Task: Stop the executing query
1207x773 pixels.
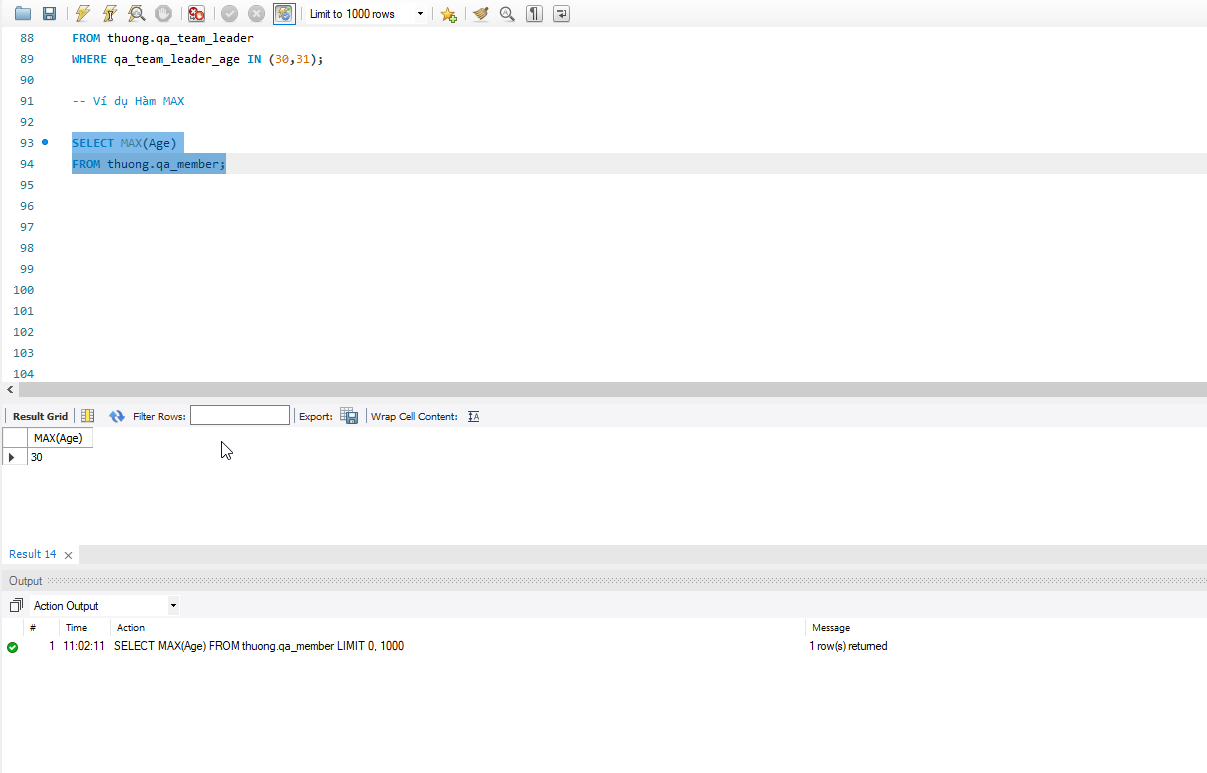Action: [164, 14]
